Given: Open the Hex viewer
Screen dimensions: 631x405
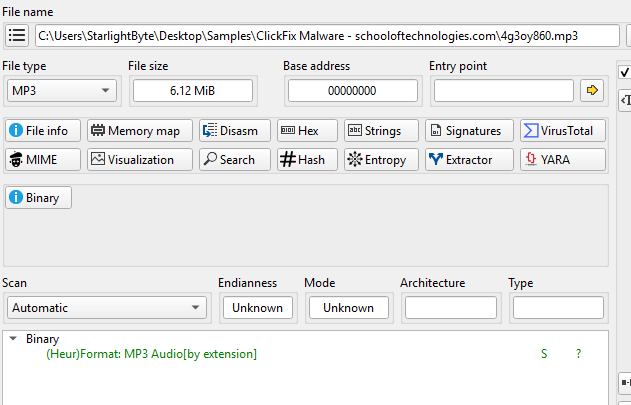Looking at the screenshot, I should (x=301, y=131).
